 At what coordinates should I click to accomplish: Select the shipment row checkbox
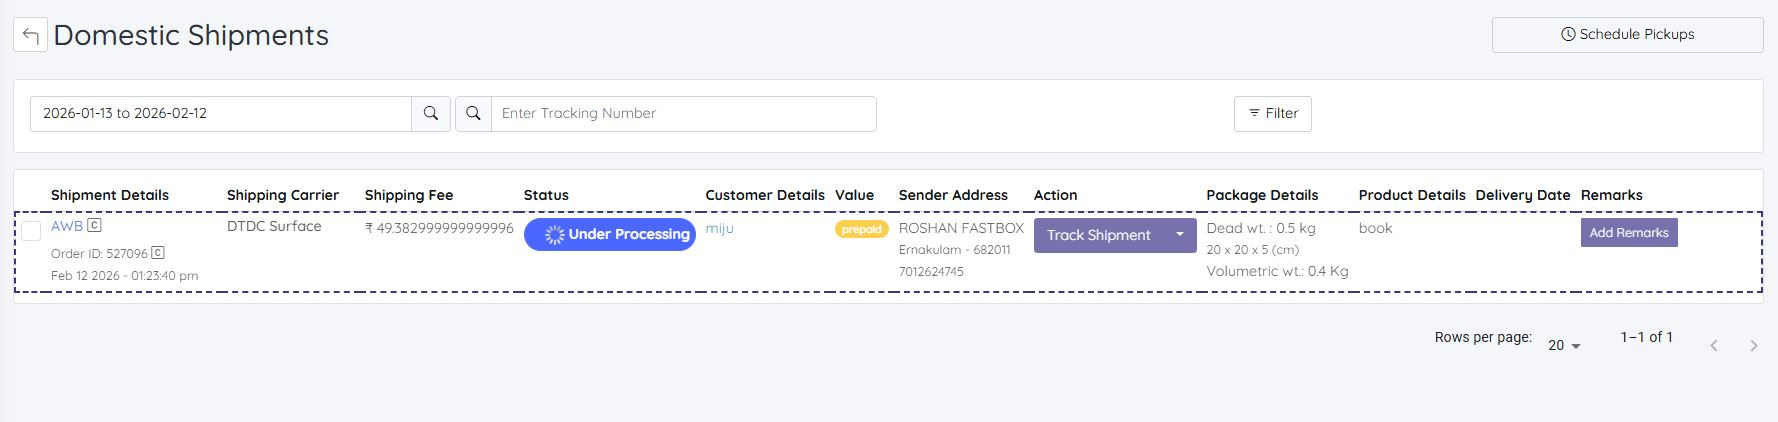point(31,231)
